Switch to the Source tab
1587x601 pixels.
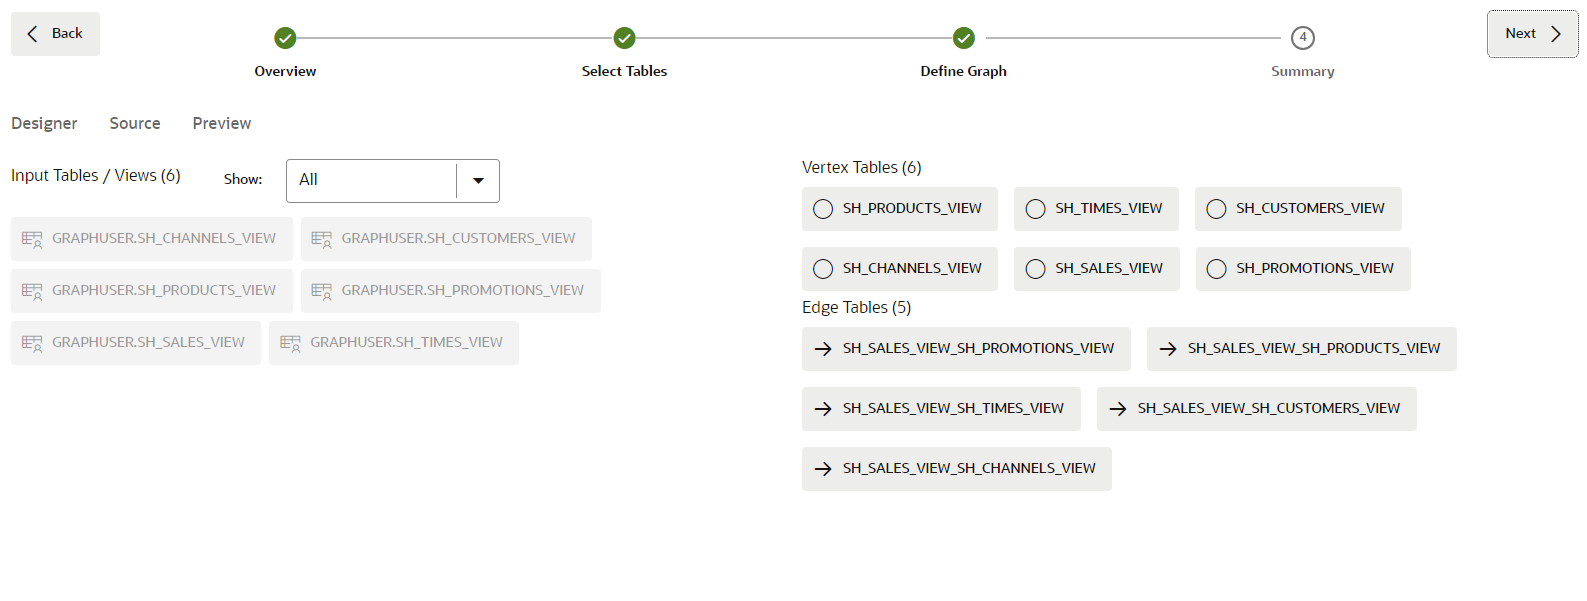[x=135, y=123]
